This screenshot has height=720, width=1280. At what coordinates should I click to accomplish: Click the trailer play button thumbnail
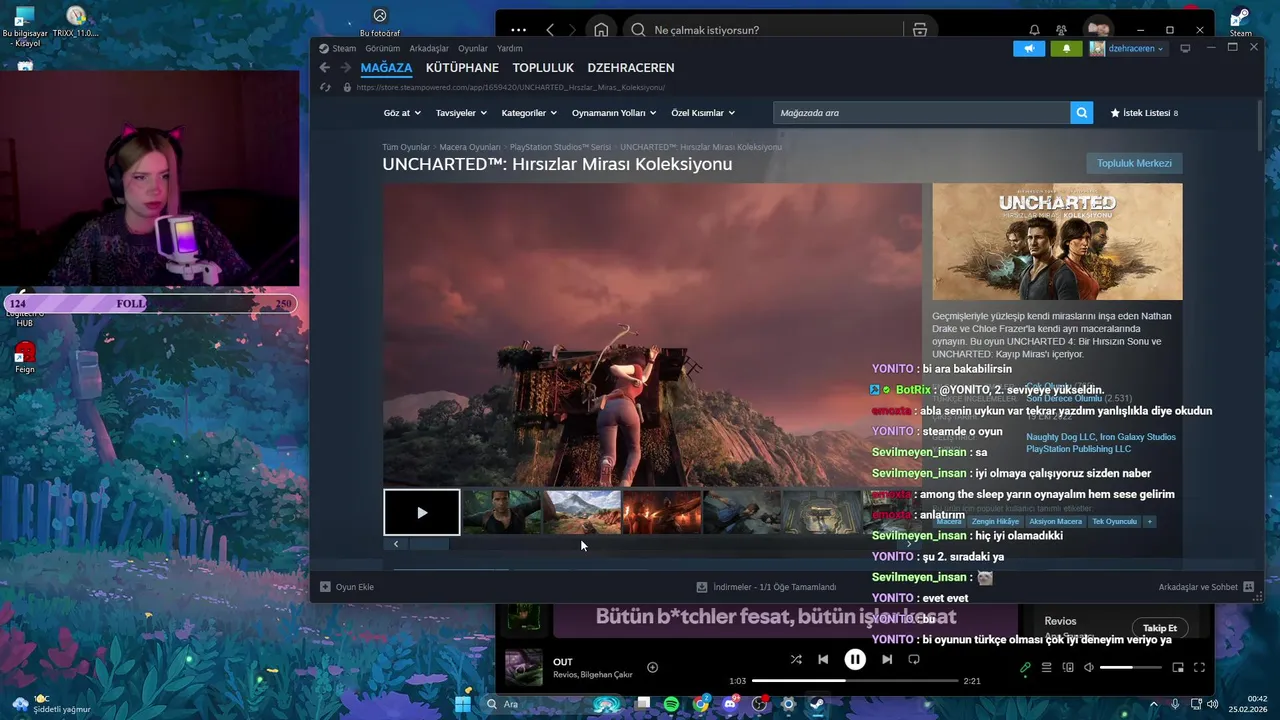click(x=422, y=512)
